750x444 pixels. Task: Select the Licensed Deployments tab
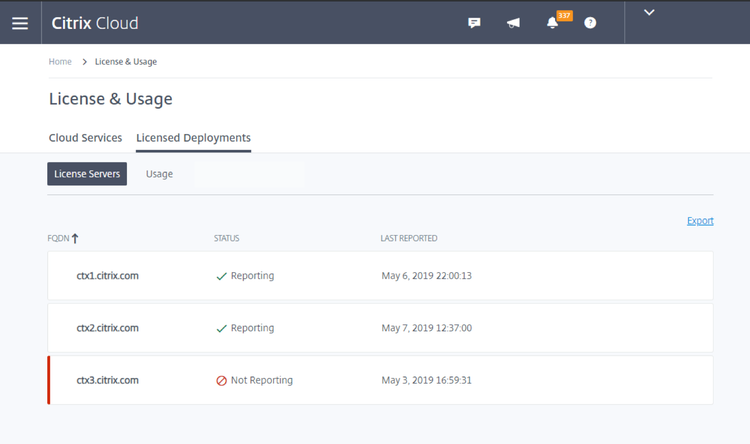[x=193, y=138]
